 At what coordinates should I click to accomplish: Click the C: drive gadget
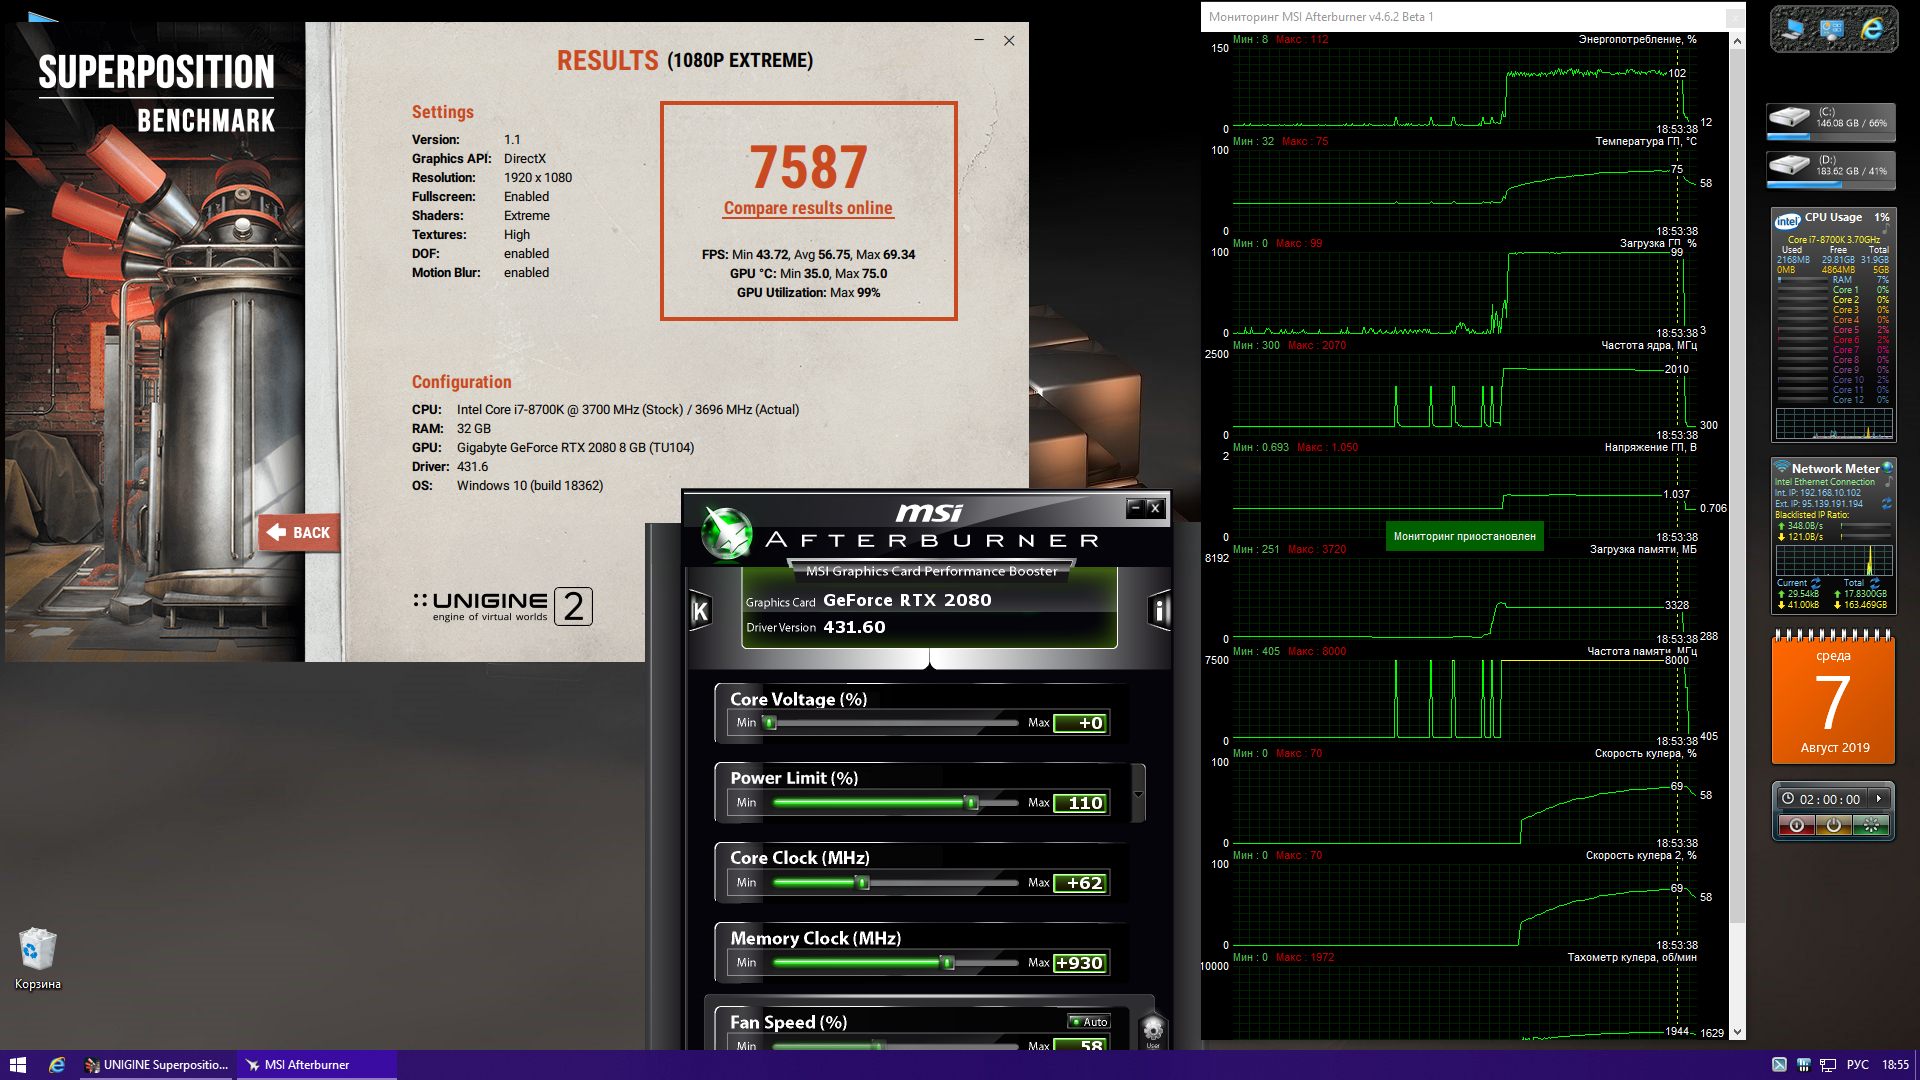click(1831, 120)
